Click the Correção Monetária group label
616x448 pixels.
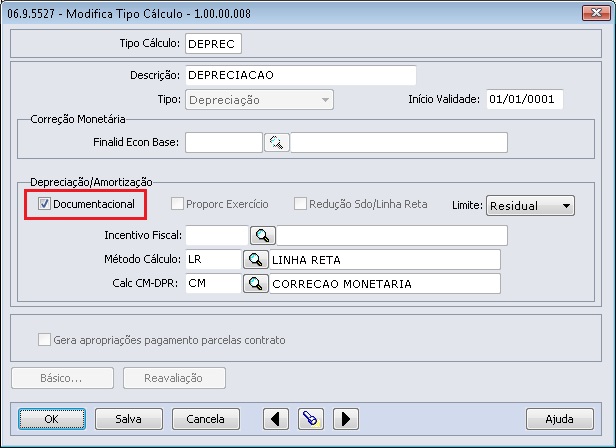(78, 119)
